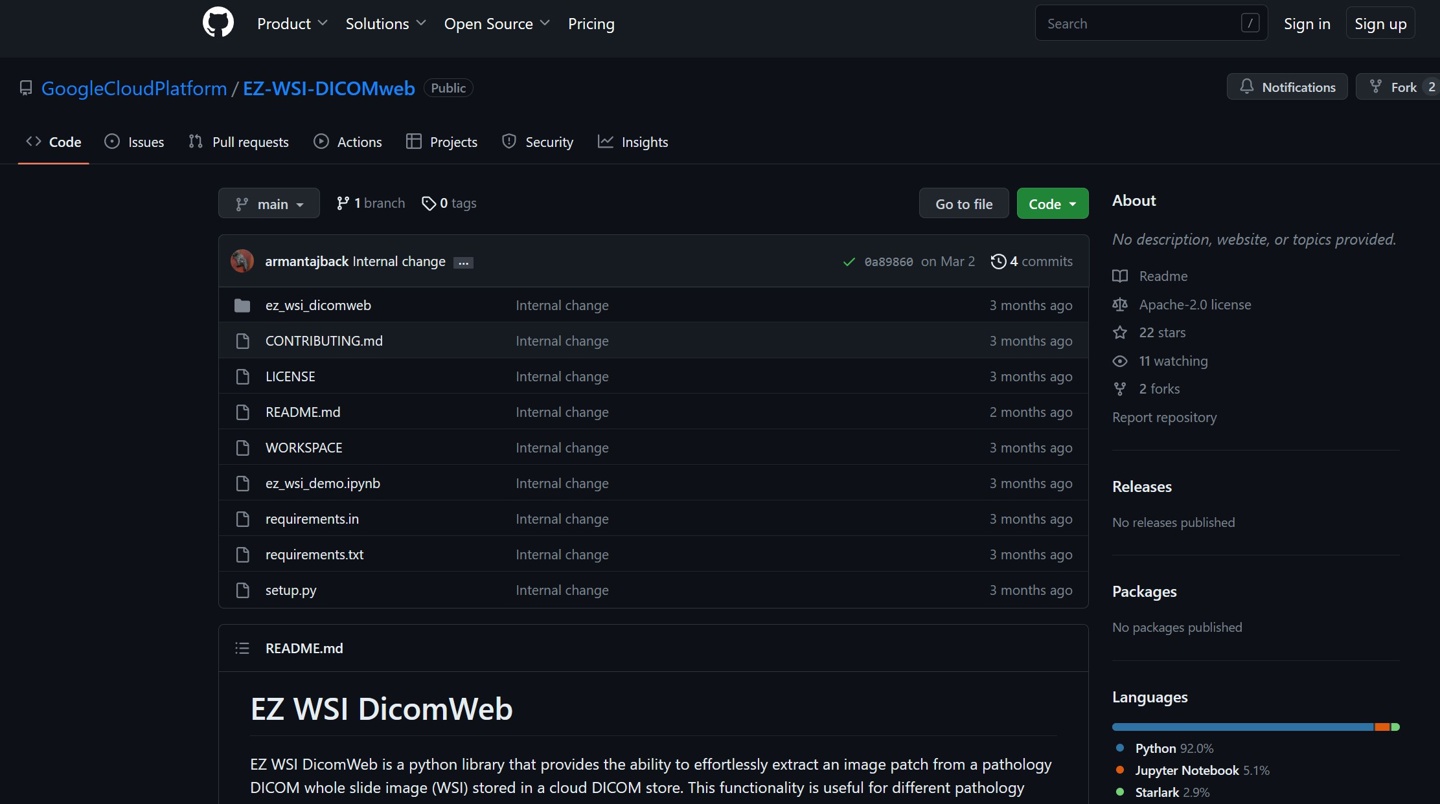1440x804 pixels.
Task: Open the Pricing page
Action: tap(591, 23)
